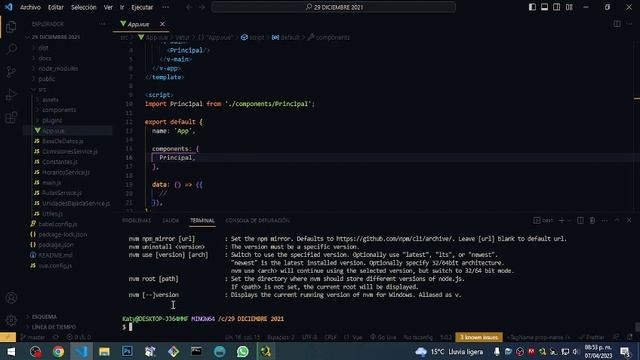
Task: Kill the terminal with the trash icon
Action: [x=592, y=220]
